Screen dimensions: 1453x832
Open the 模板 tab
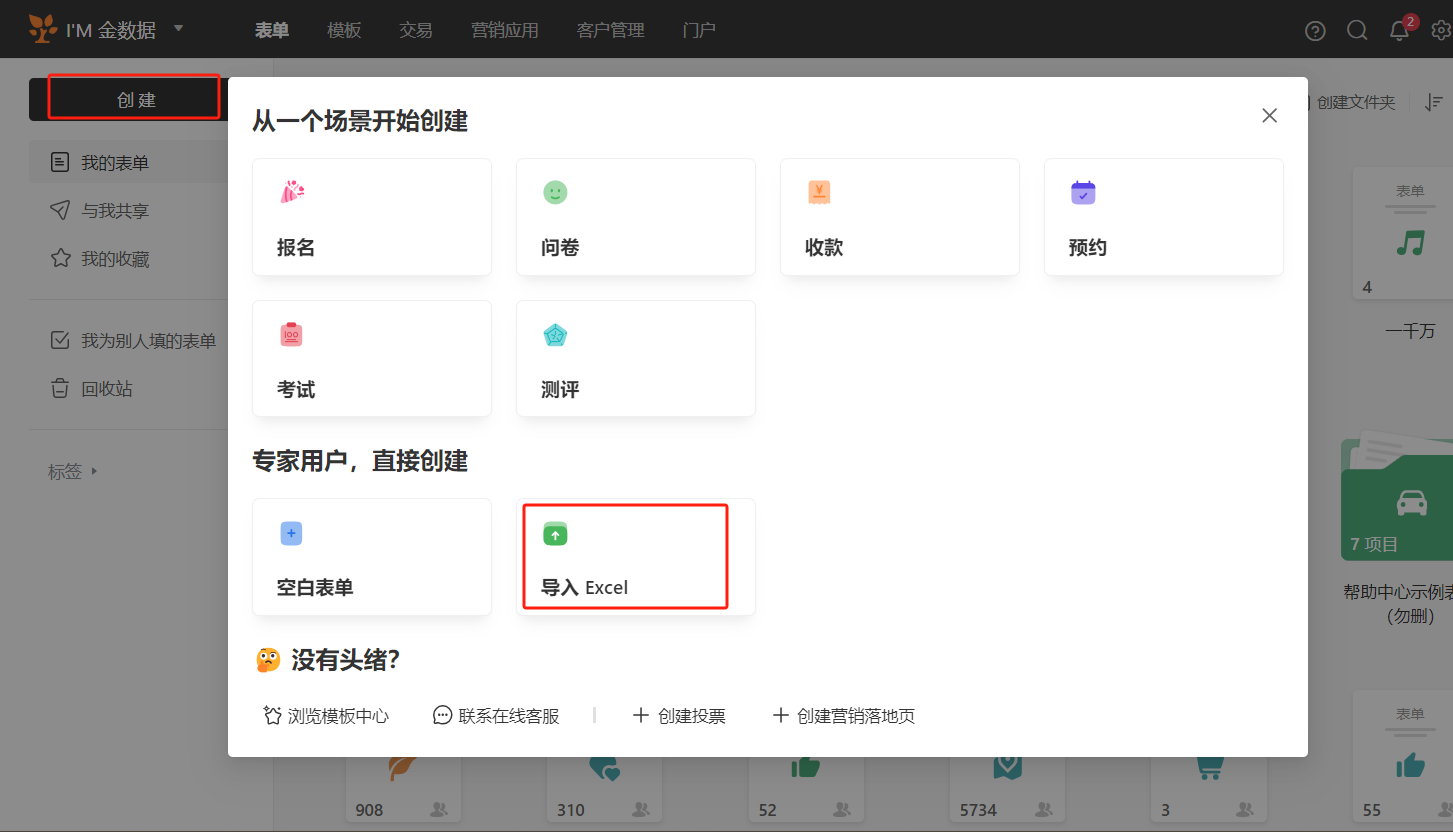344,30
